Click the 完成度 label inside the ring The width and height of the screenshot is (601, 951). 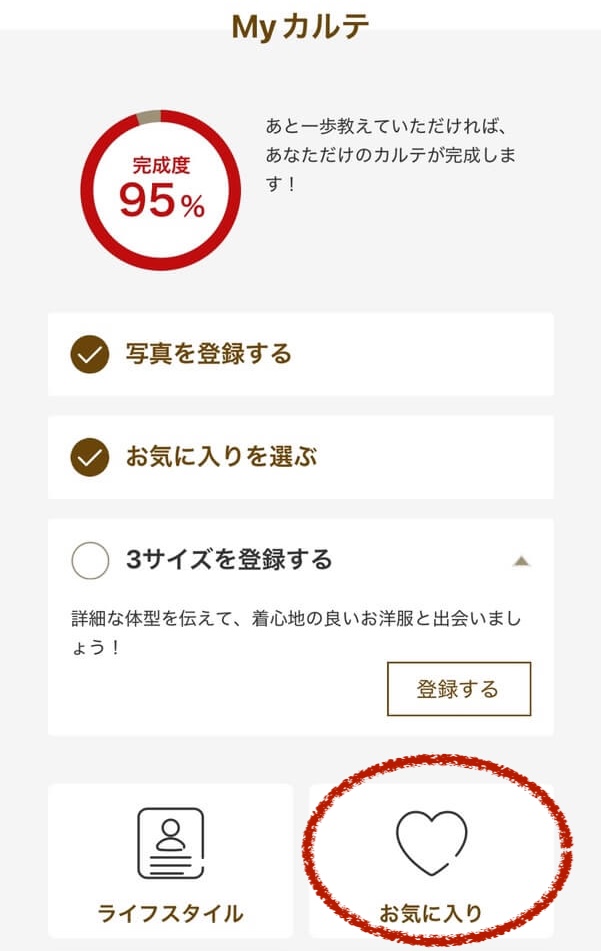tap(161, 166)
